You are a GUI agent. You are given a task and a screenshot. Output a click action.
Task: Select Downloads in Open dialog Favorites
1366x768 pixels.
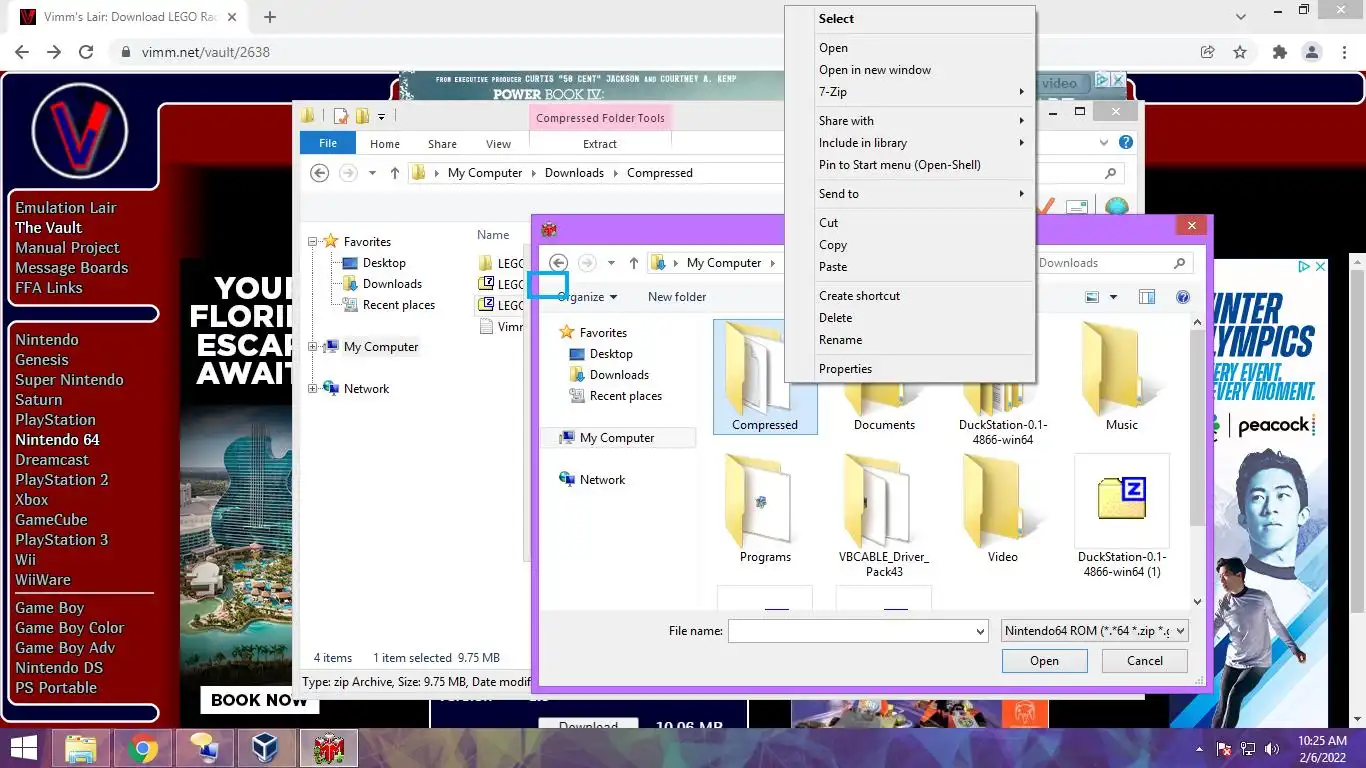[619, 375]
